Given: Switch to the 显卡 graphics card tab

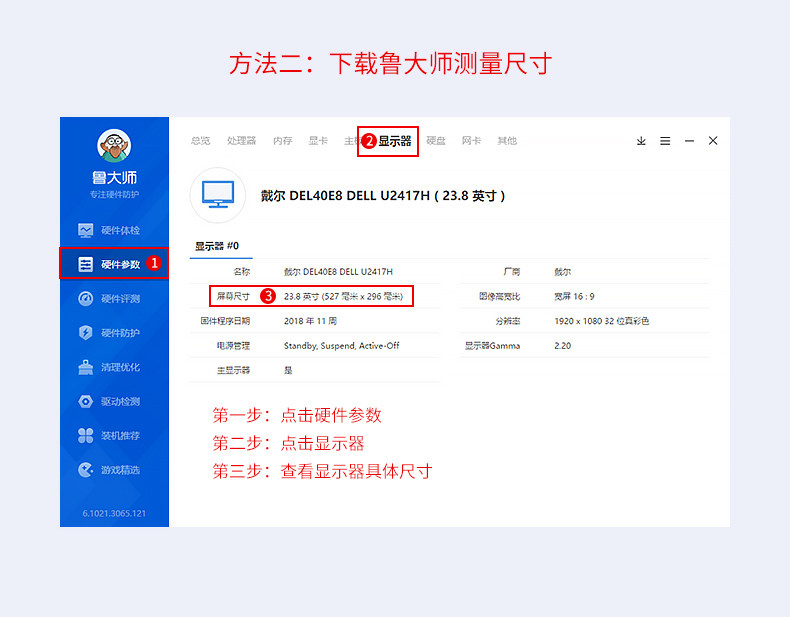Looking at the screenshot, I should pyautogui.click(x=318, y=141).
